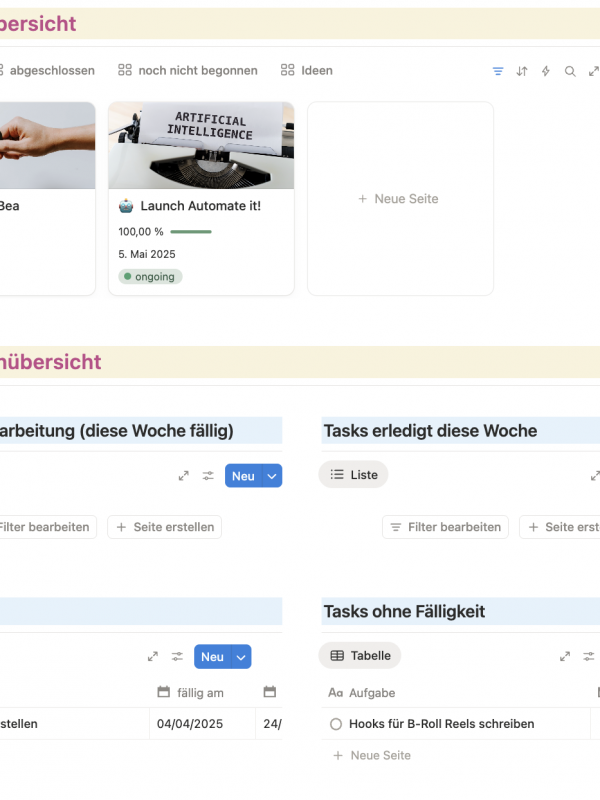
Task: Switch to the 'noch nicht begonnen' tab
Action: pos(188,71)
